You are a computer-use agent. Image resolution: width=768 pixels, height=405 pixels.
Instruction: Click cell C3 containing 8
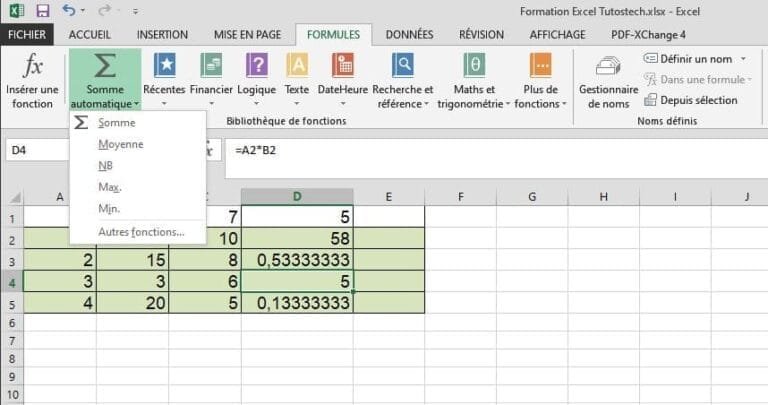pos(205,260)
